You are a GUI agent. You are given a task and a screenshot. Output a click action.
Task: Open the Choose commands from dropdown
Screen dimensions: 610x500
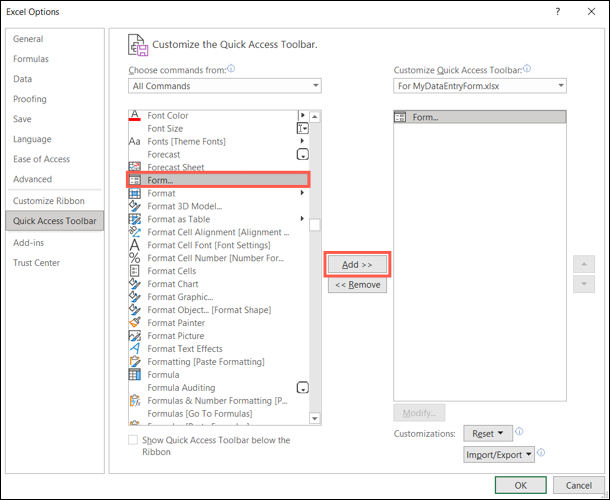coord(225,86)
